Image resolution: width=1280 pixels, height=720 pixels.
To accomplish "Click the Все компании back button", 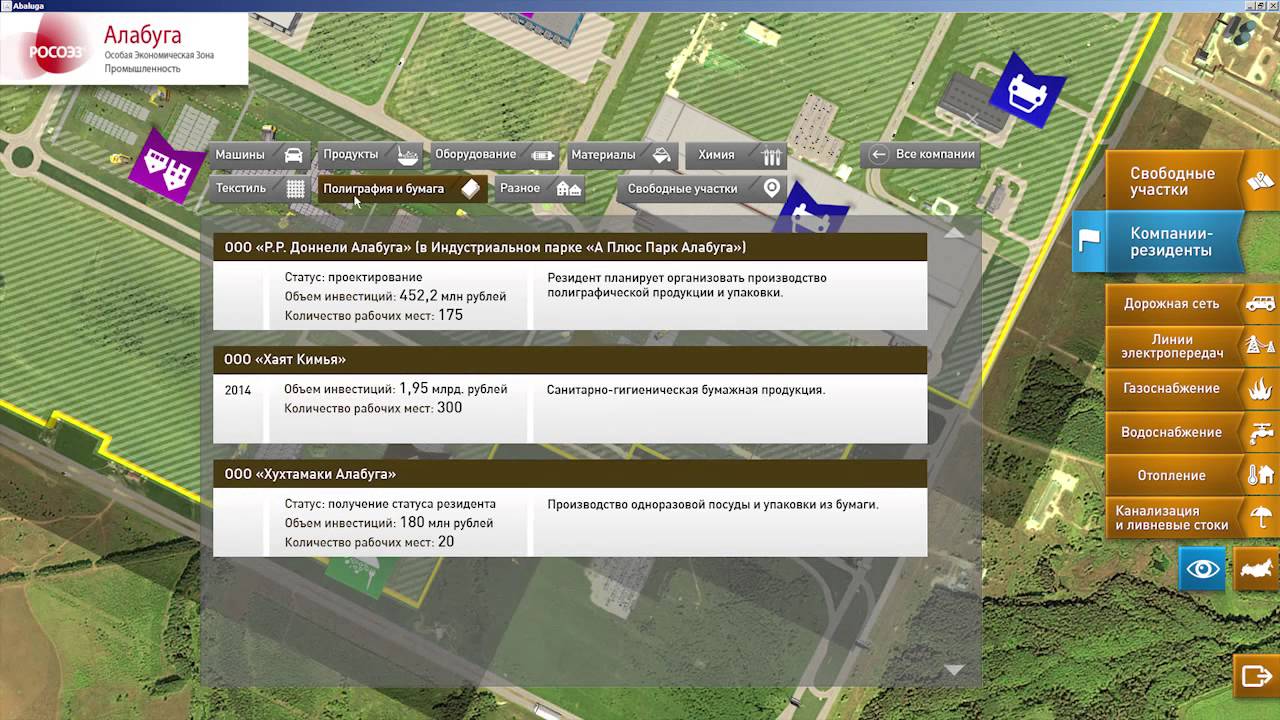I will [921, 154].
